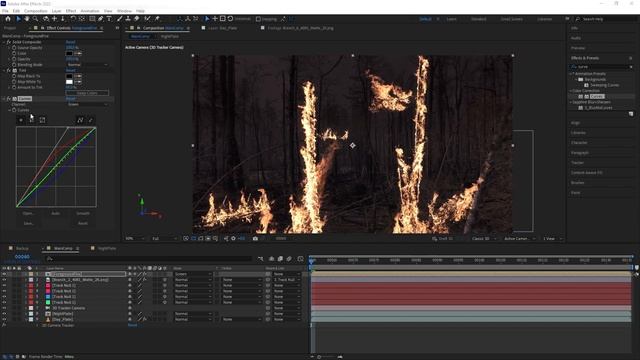Pick the Color eyedropper in Solid Composite

tap(78, 53)
